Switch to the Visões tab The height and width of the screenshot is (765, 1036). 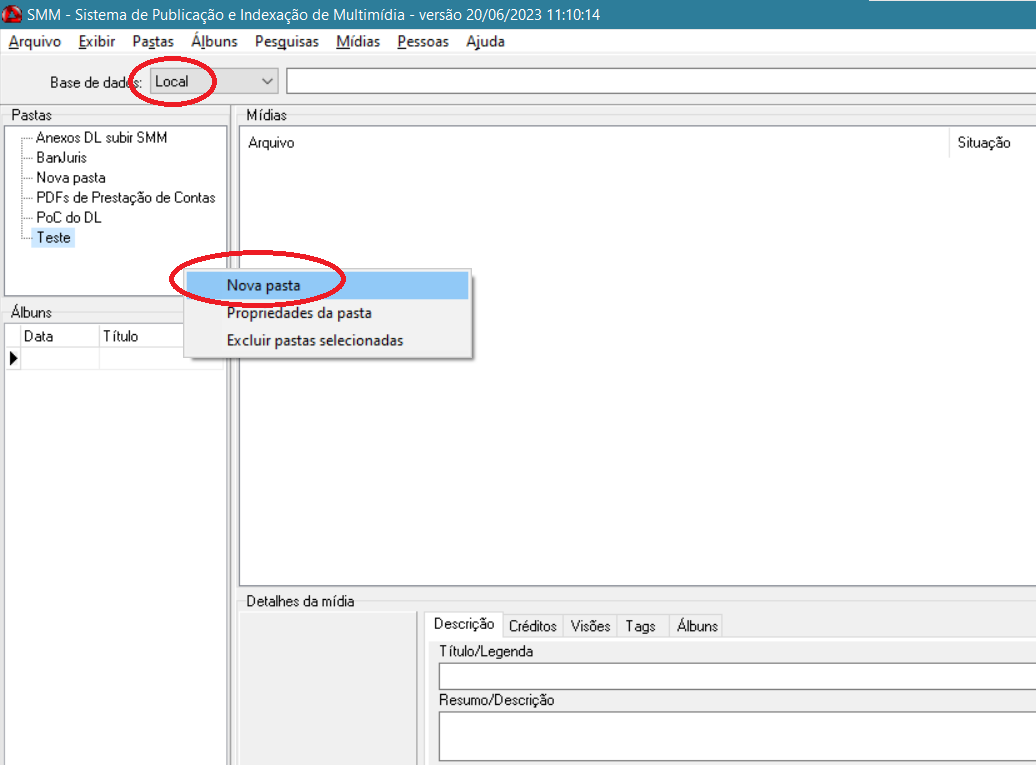[590, 626]
